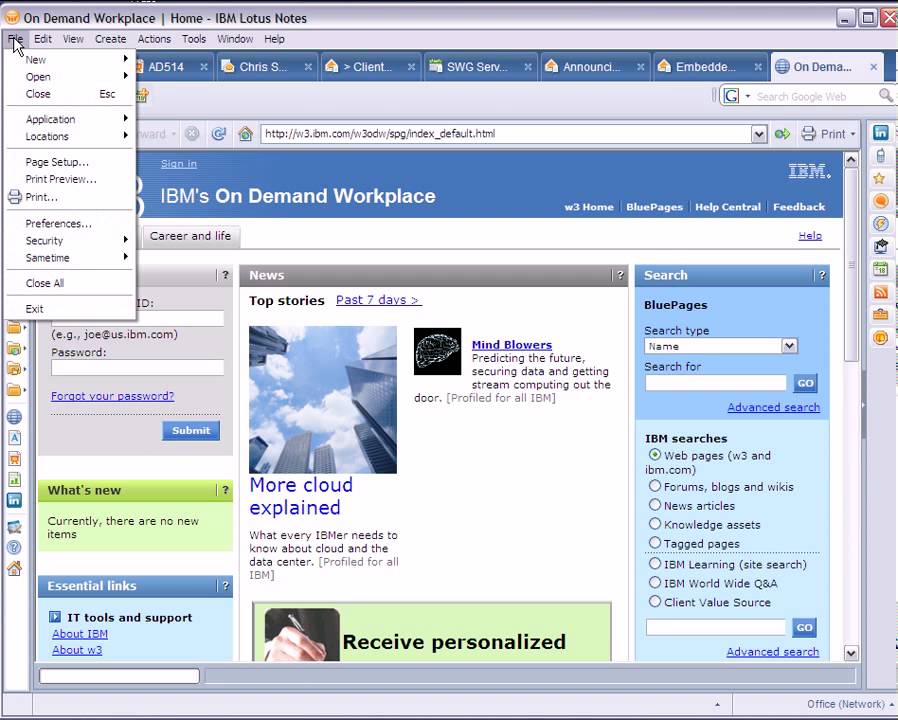Expand the Application submenu
Screen dimensions: 898x720
pyautogui.click(x=69, y=119)
